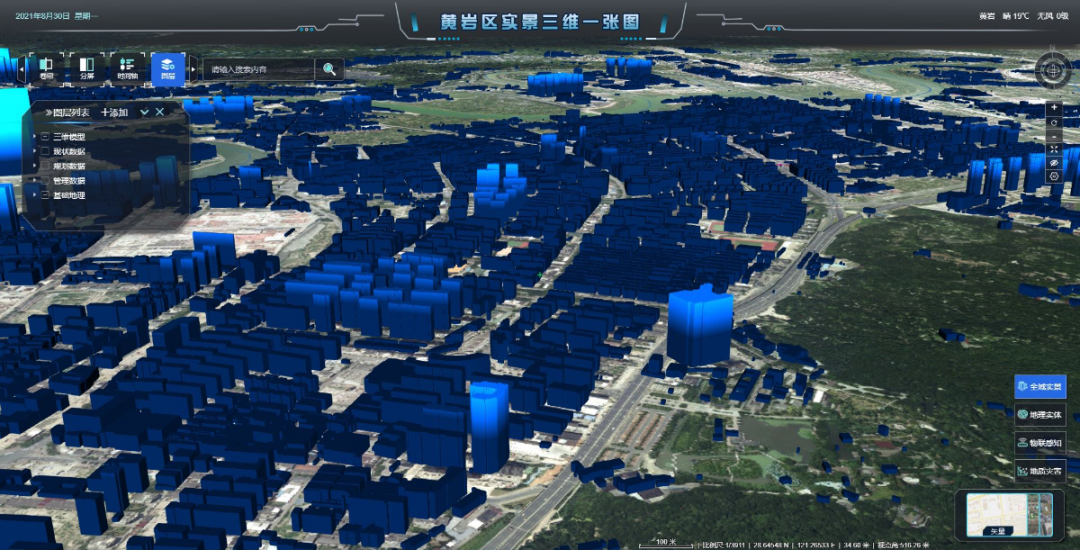Check the 现状数据 layer checkbox
Viewport: 1080px width, 550px height.
(46, 151)
